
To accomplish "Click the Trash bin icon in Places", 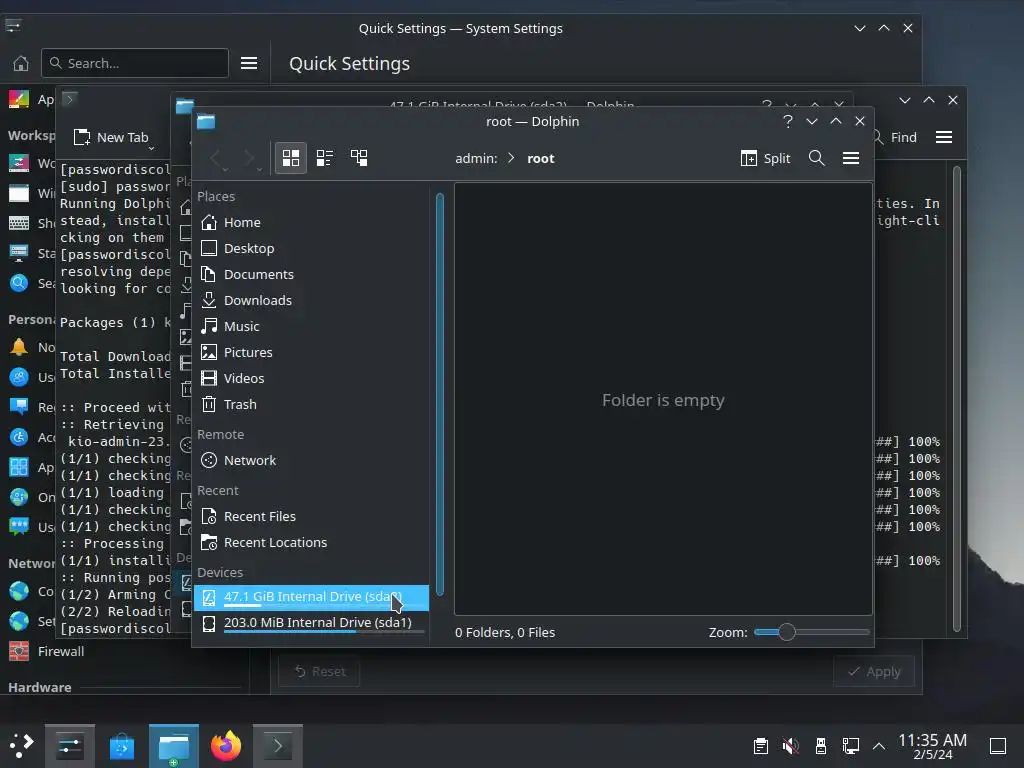I will pyautogui.click(x=209, y=404).
